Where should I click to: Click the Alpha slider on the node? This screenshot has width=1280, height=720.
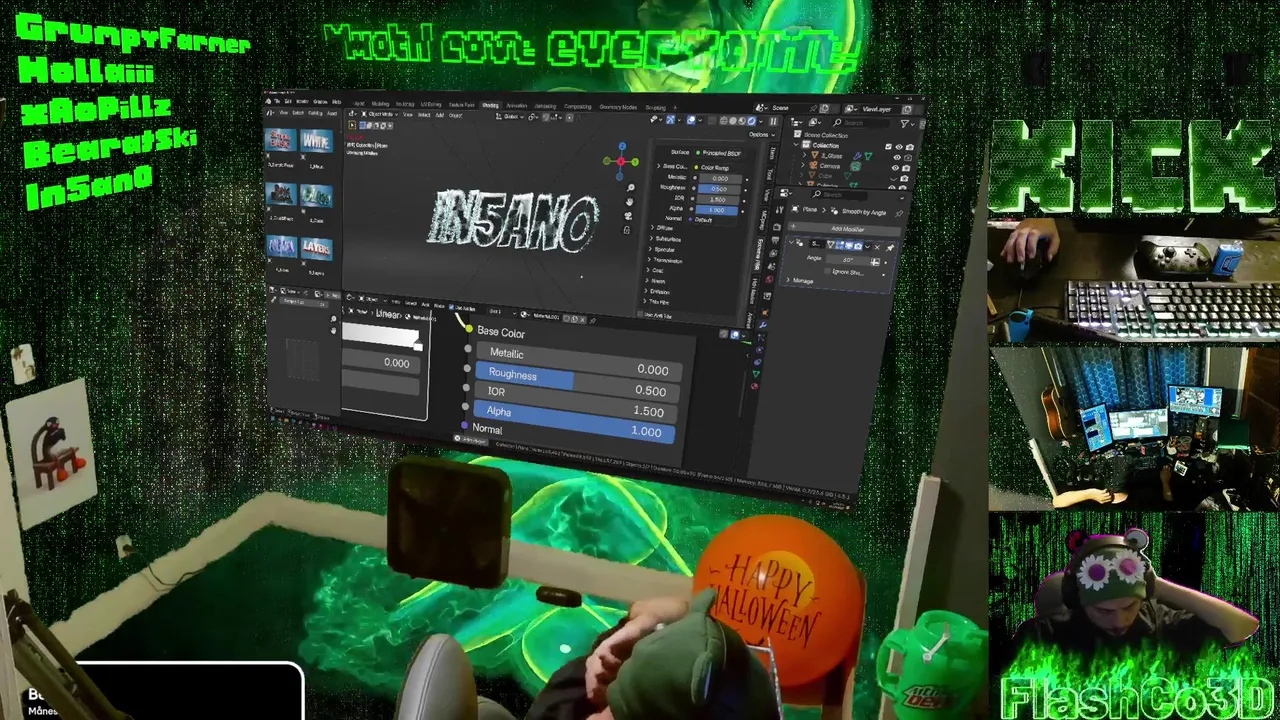point(575,420)
